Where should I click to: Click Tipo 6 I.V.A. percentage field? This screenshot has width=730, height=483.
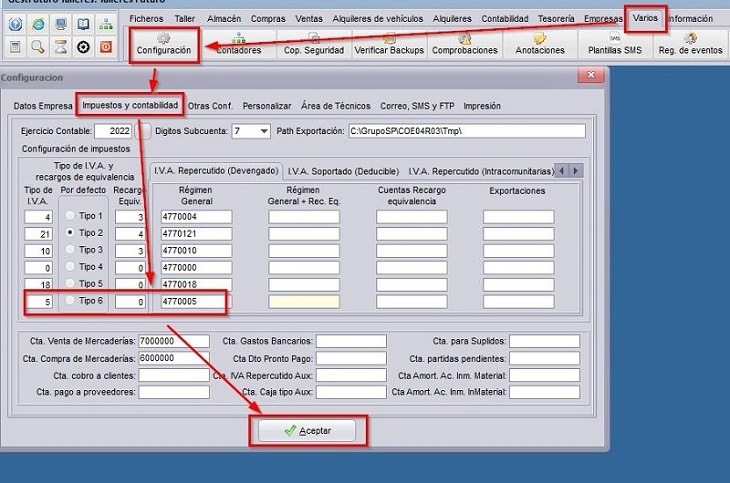click(38, 301)
